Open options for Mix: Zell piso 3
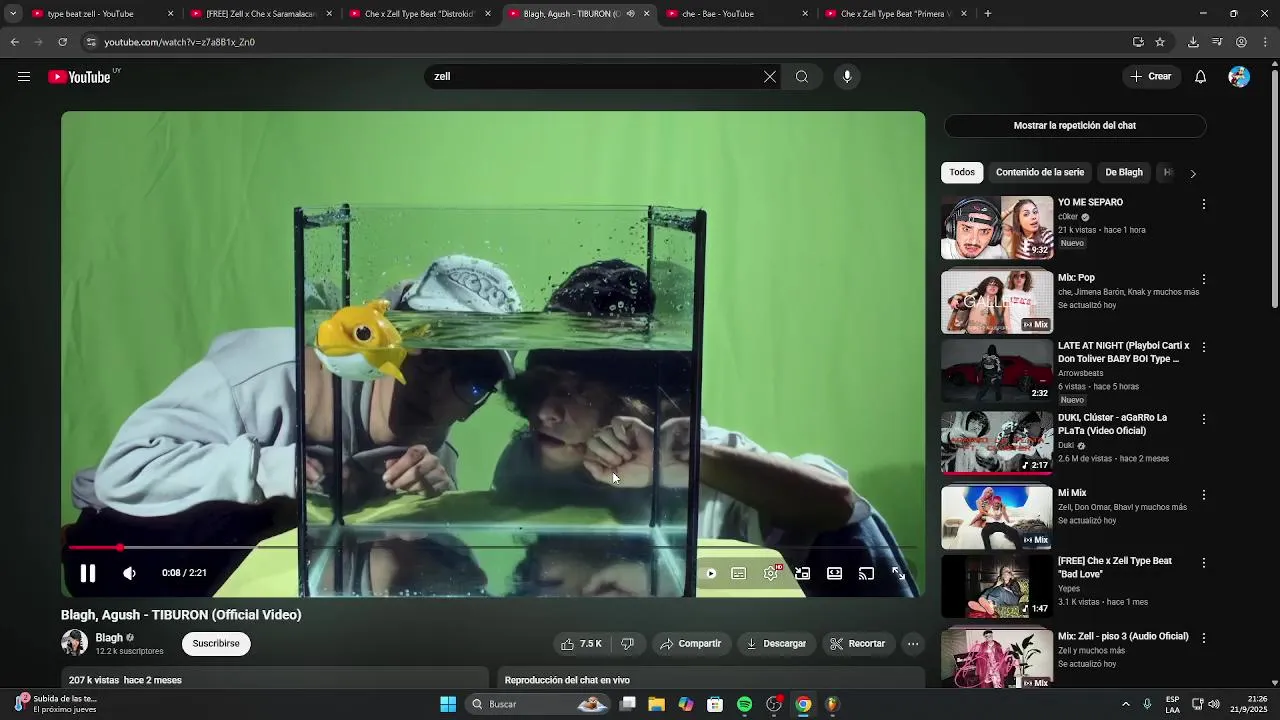The image size is (1280, 720). [1204, 638]
